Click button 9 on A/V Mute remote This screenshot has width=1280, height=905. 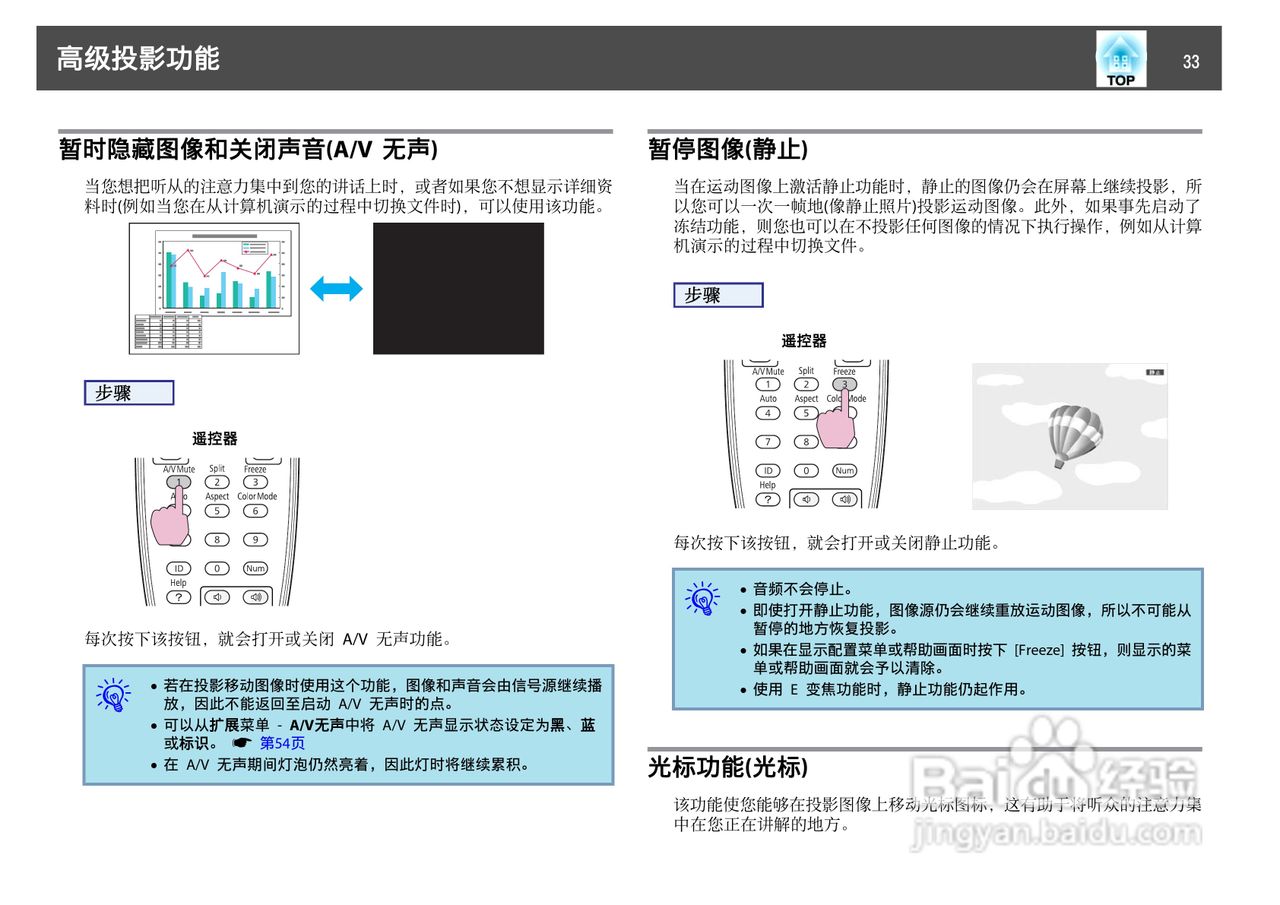[x=255, y=540]
